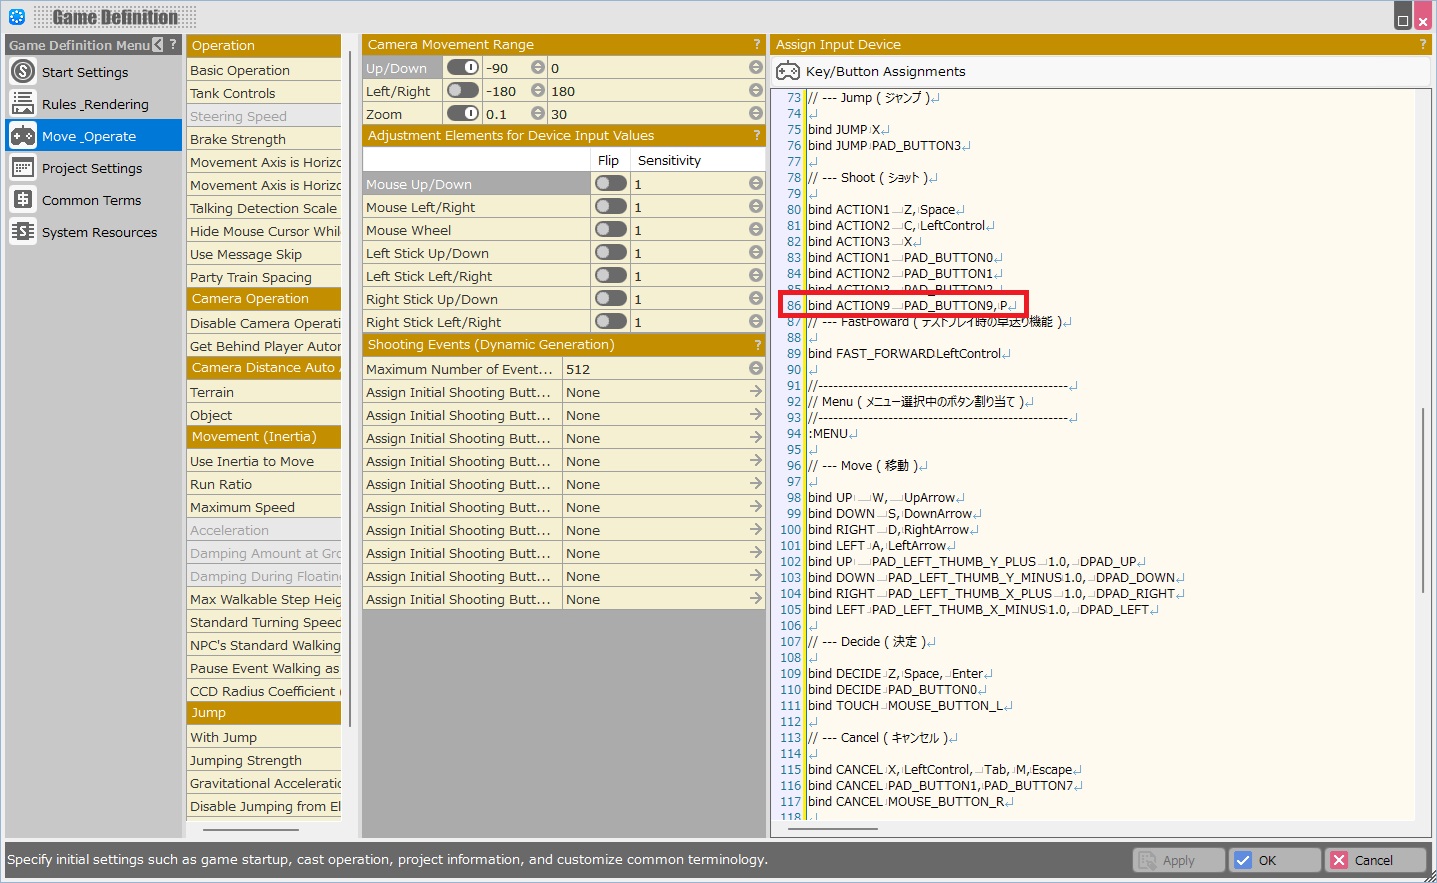The width and height of the screenshot is (1437, 883).
Task: Open the Common Terms icon
Action: point(23,200)
